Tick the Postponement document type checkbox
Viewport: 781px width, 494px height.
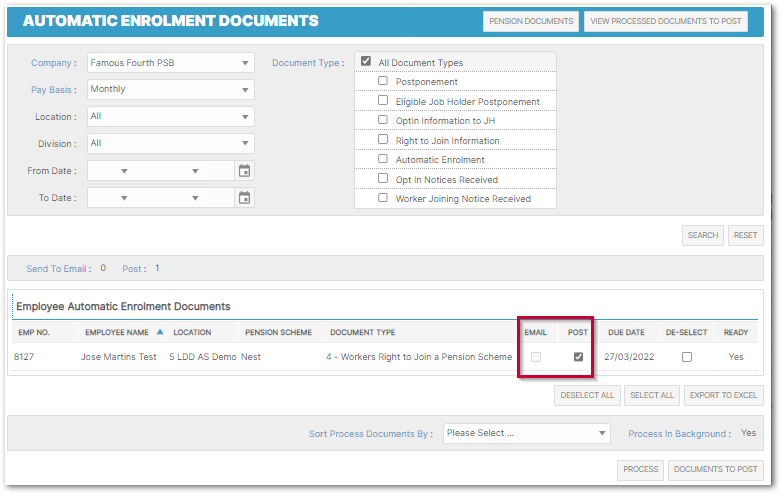pyautogui.click(x=383, y=81)
